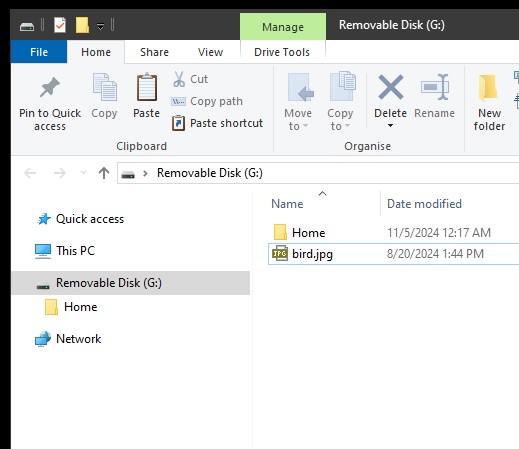The width and height of the screenshot is (519, 449).
Task: Open the Recent locations dropdown chevron
Action: point(83,173)
